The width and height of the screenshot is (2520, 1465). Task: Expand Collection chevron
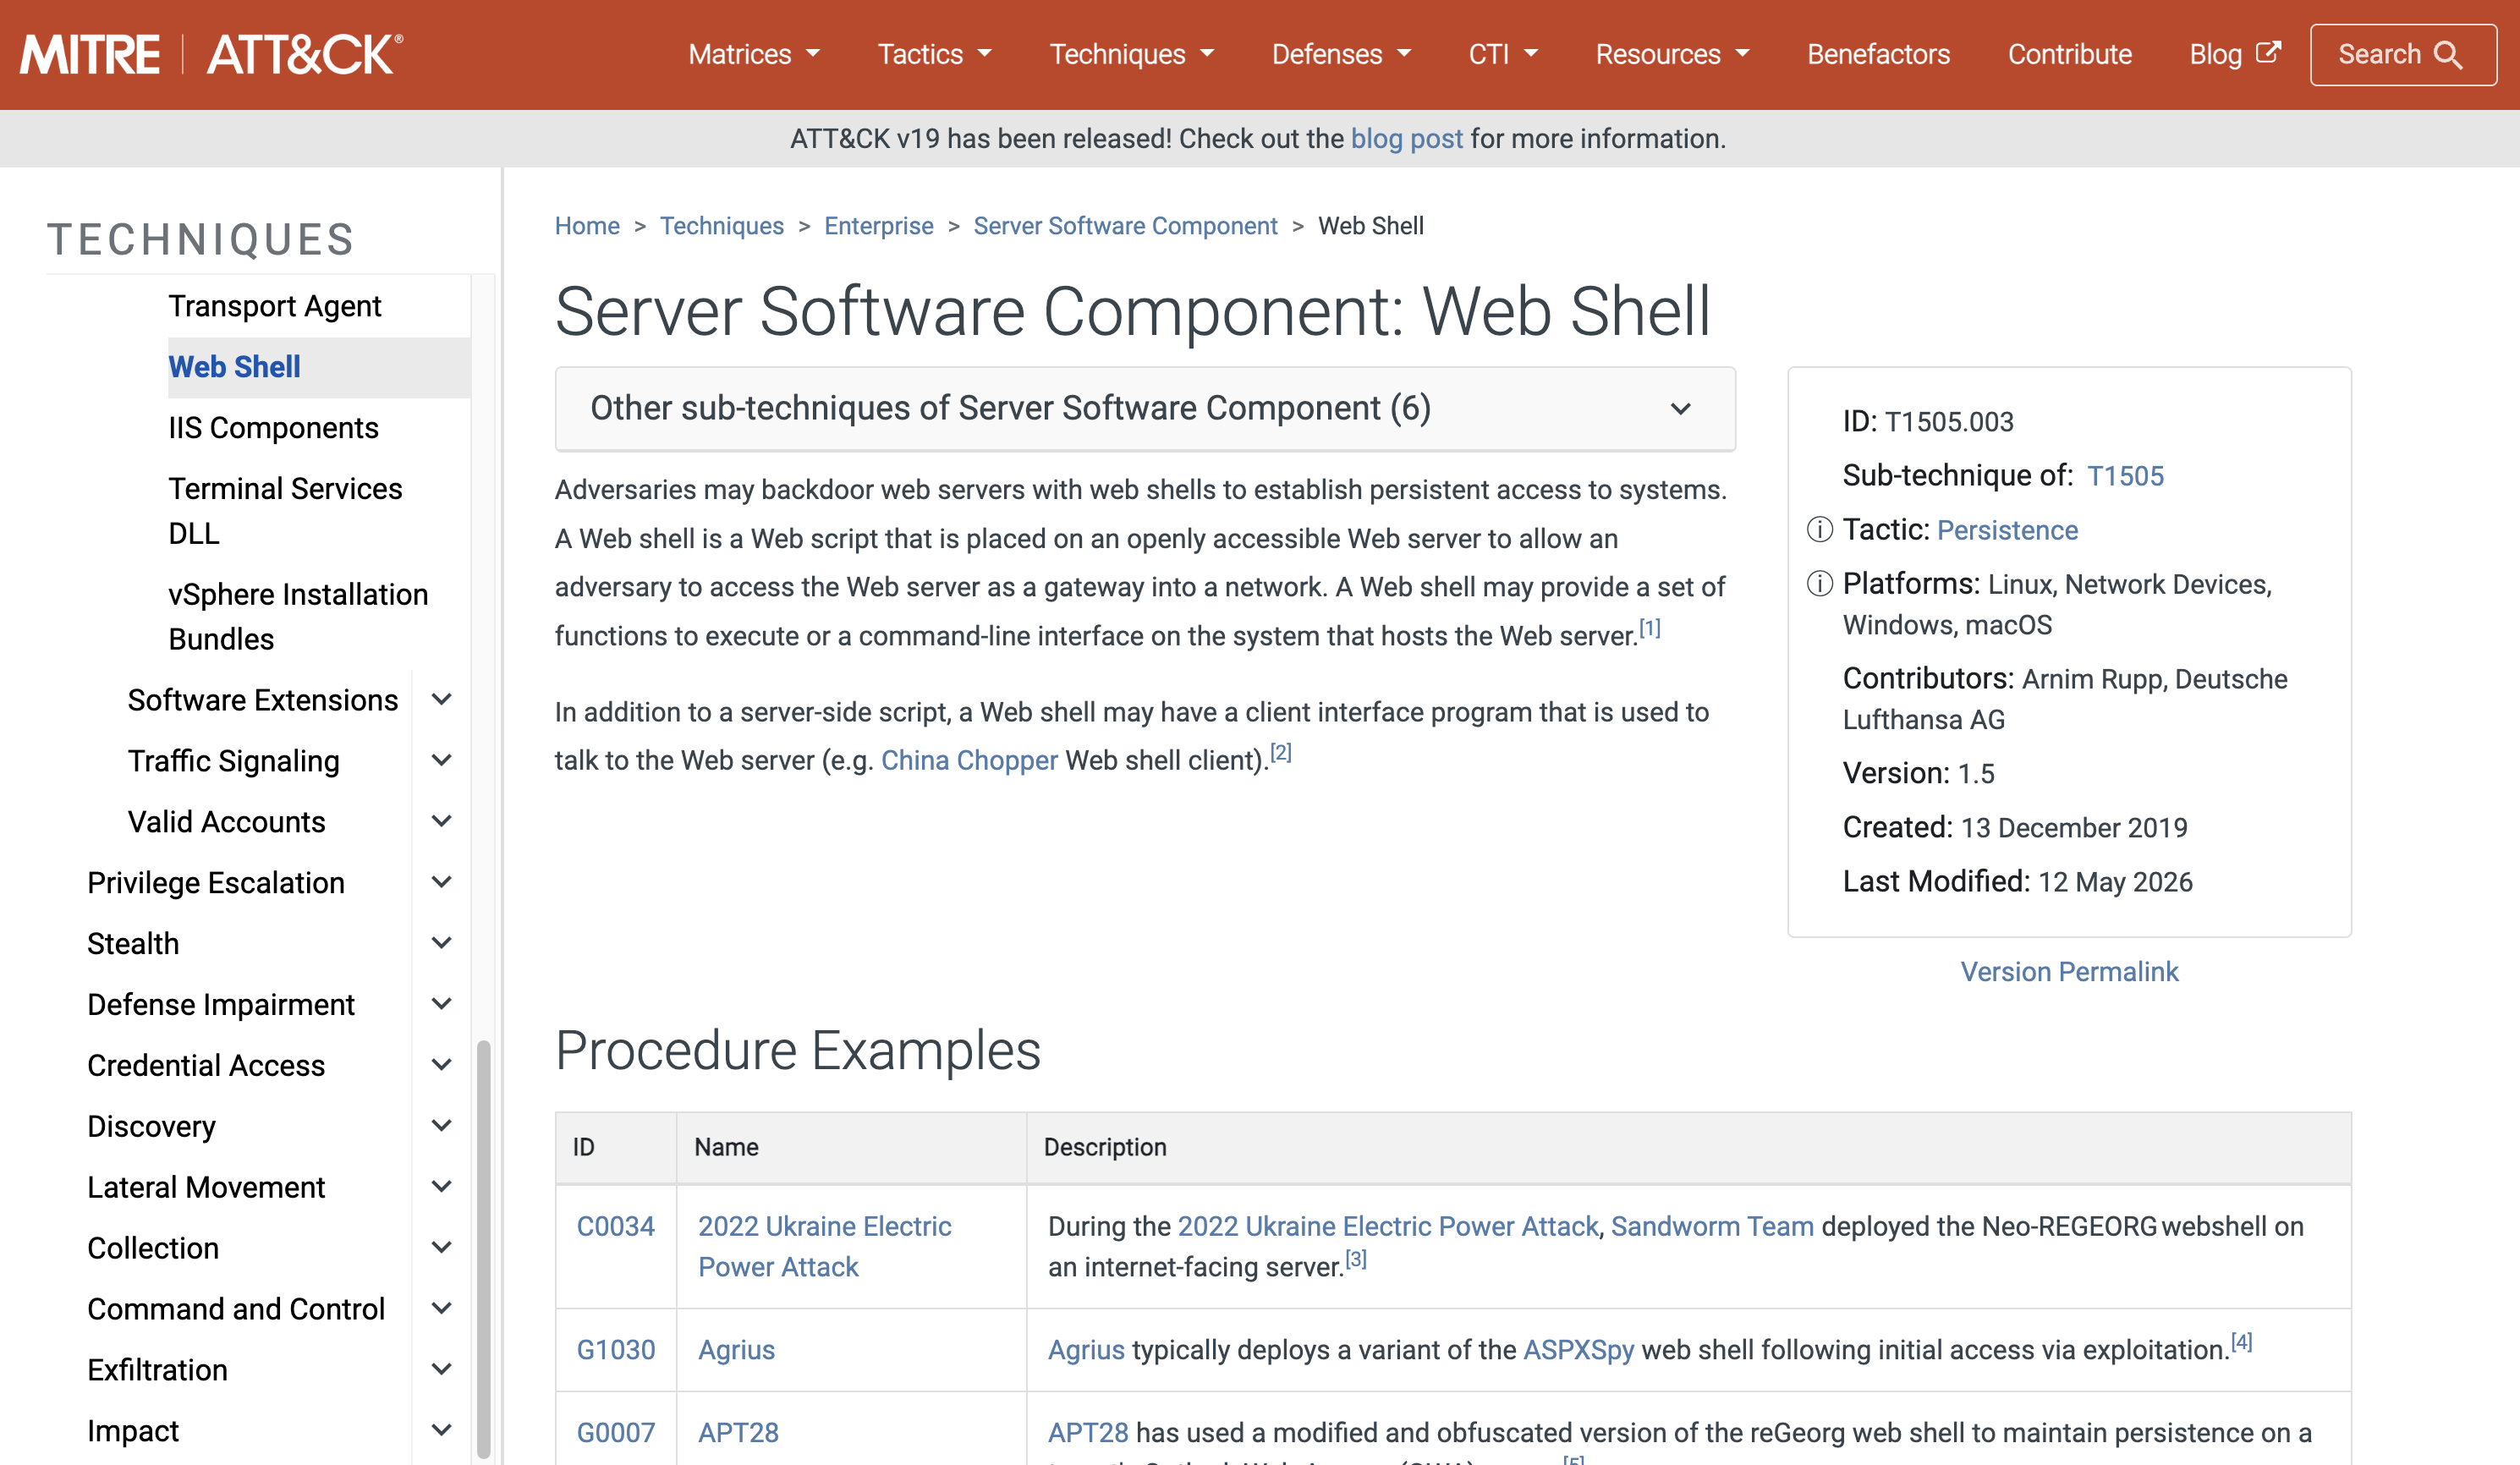[441, 1248]
